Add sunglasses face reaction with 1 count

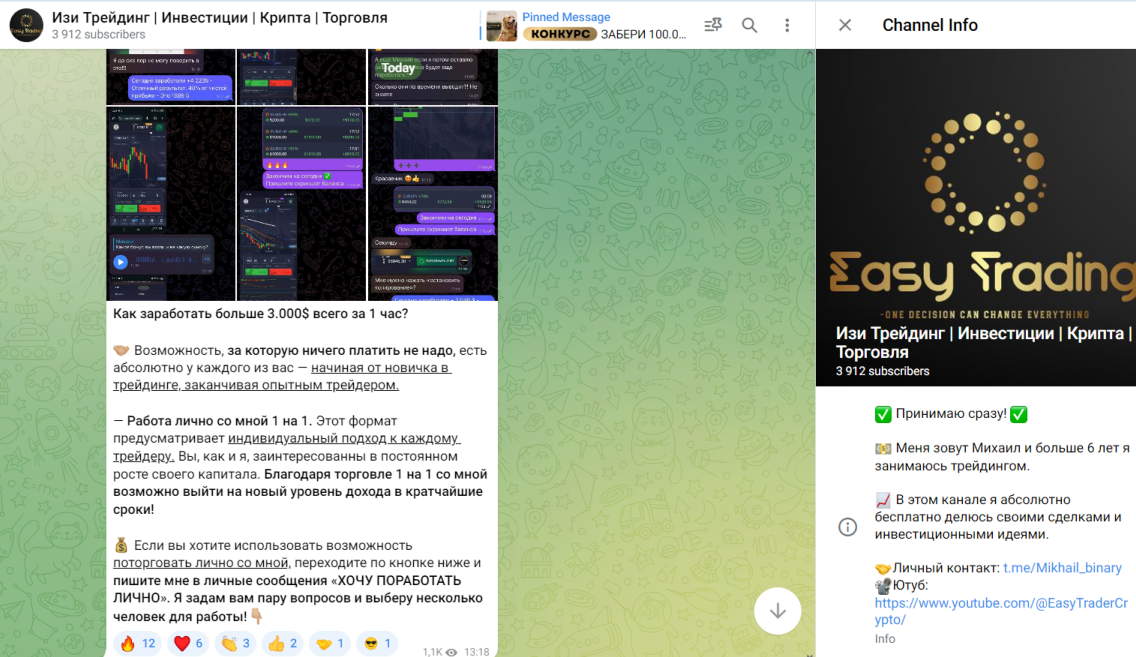click(x=377, y=643)
